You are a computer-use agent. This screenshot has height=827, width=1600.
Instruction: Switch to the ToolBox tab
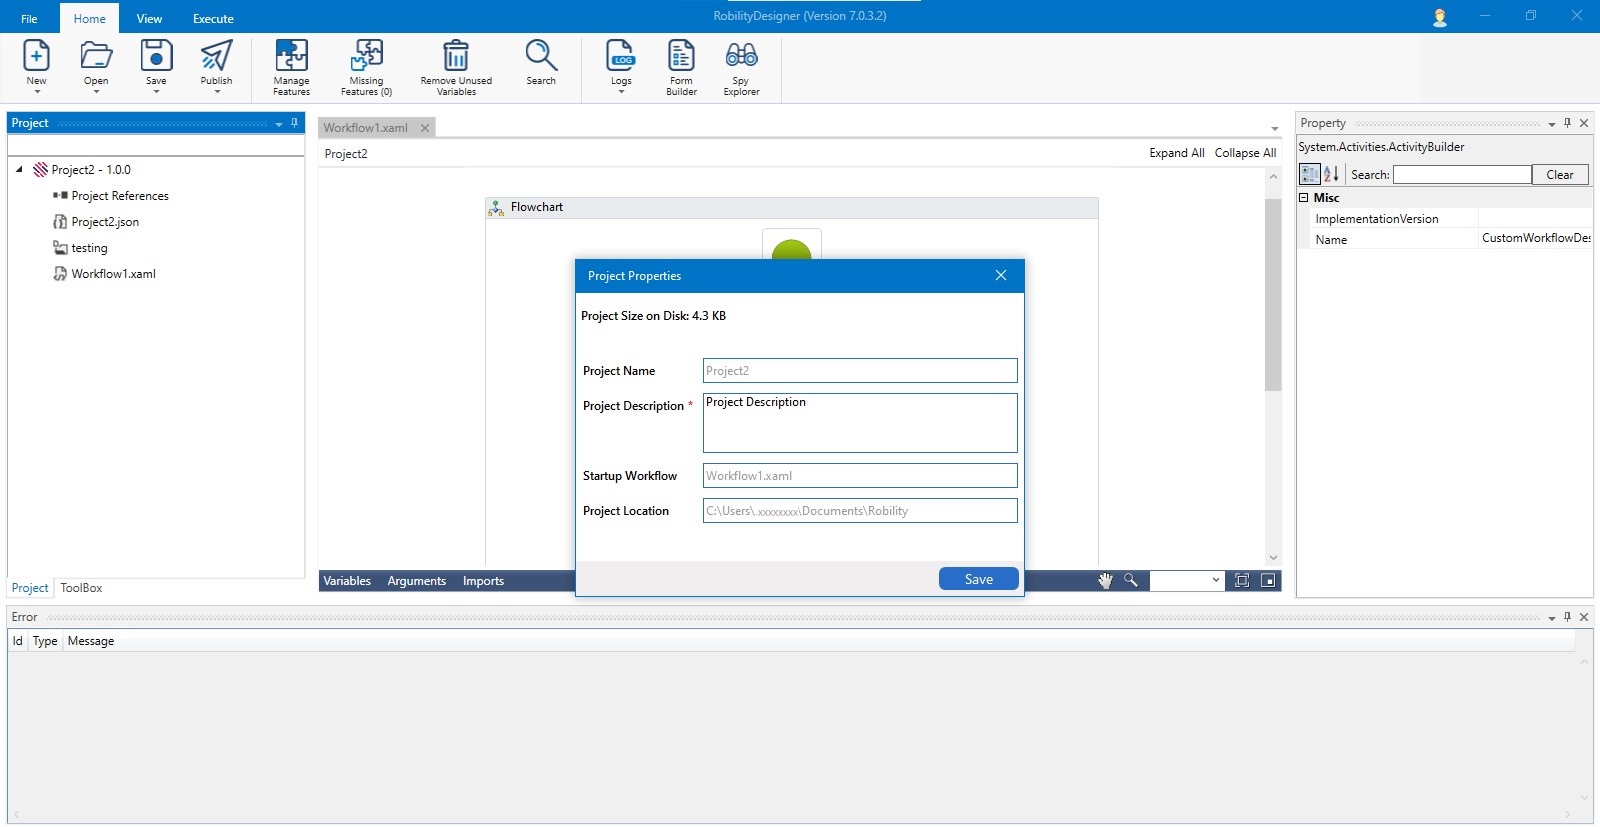coord(81,588)
